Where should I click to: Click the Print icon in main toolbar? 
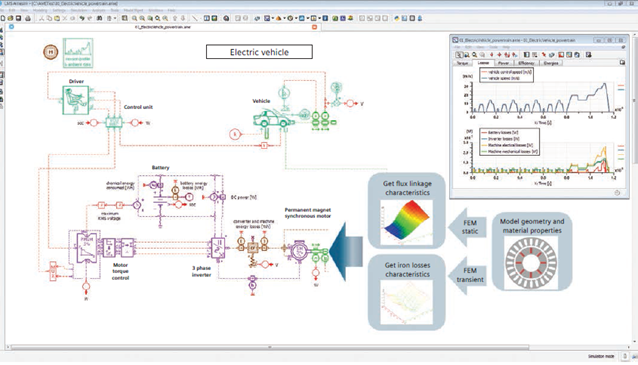tap(28, 18)
